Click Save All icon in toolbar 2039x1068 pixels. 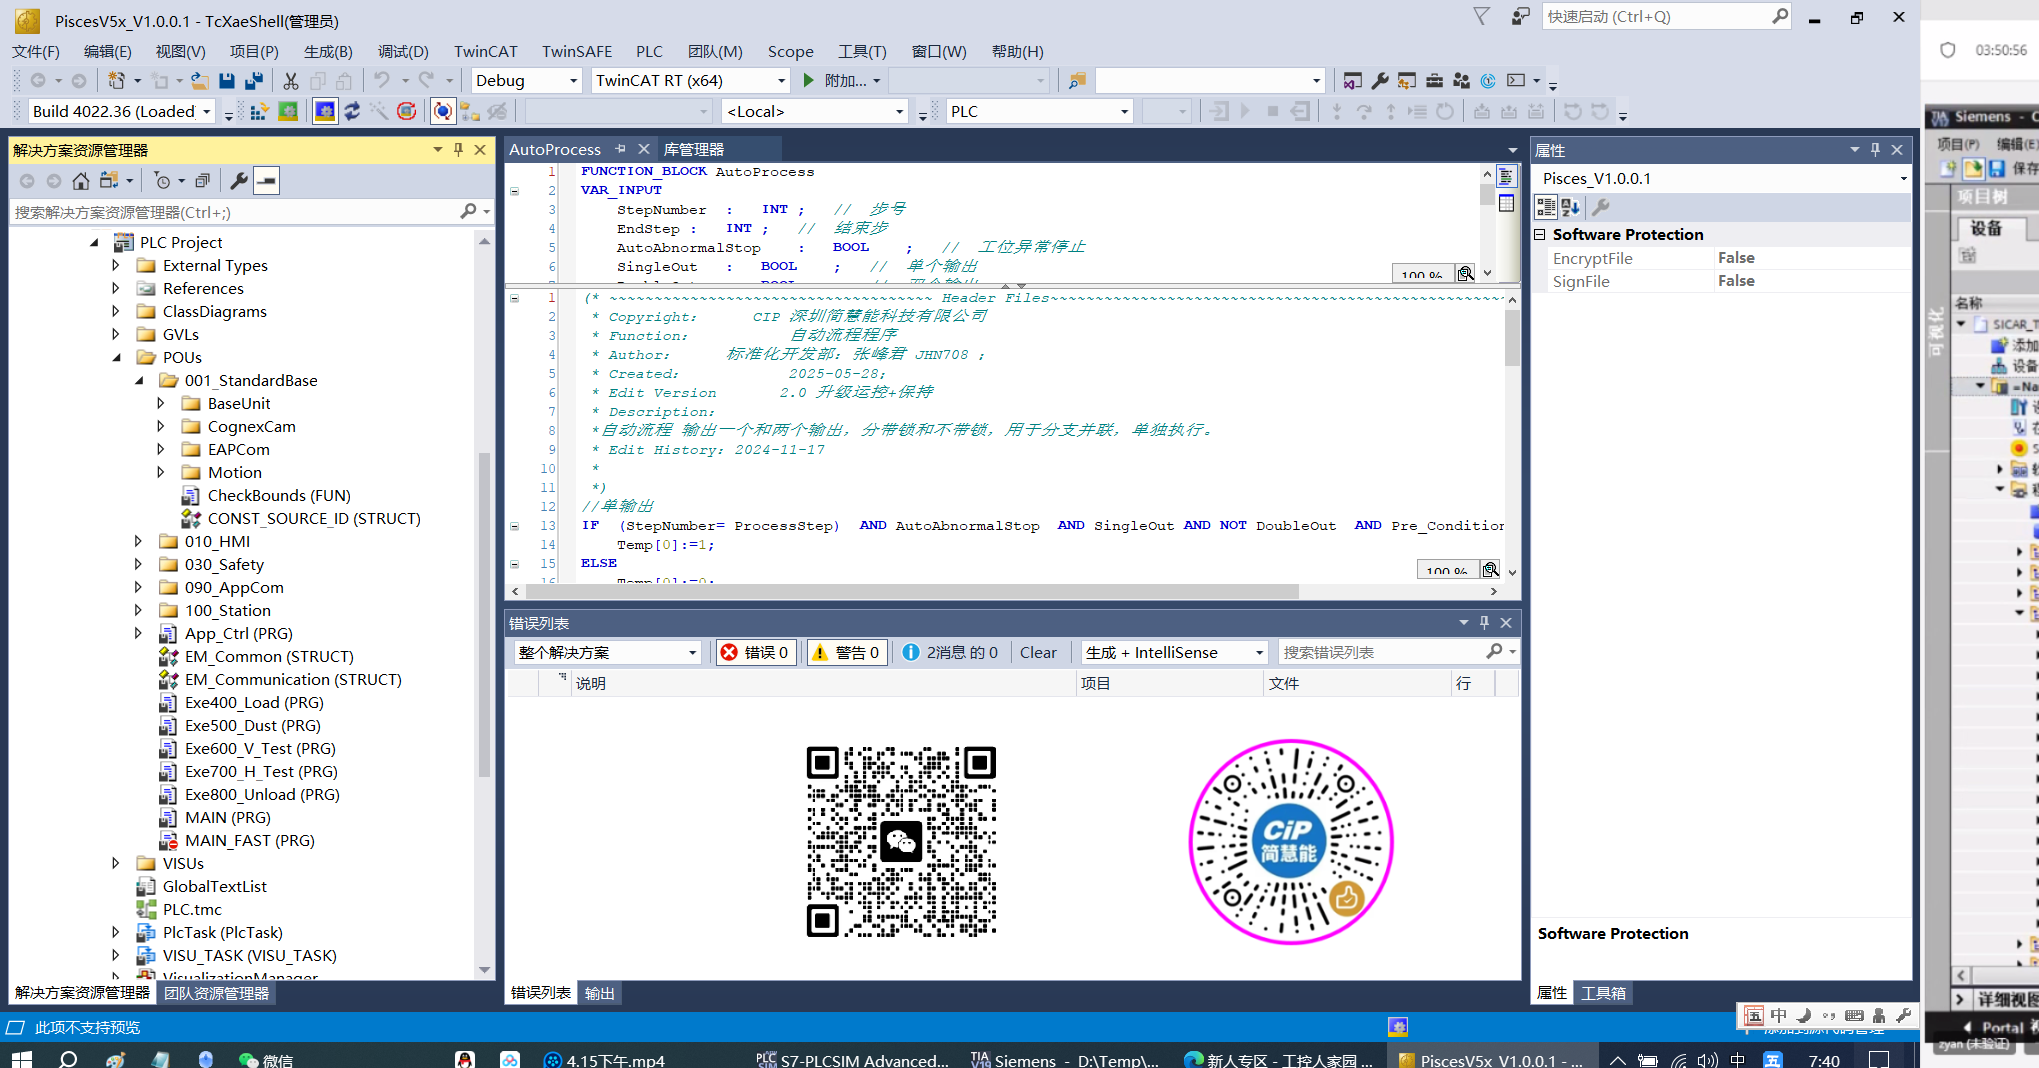[x=254, y=81]
